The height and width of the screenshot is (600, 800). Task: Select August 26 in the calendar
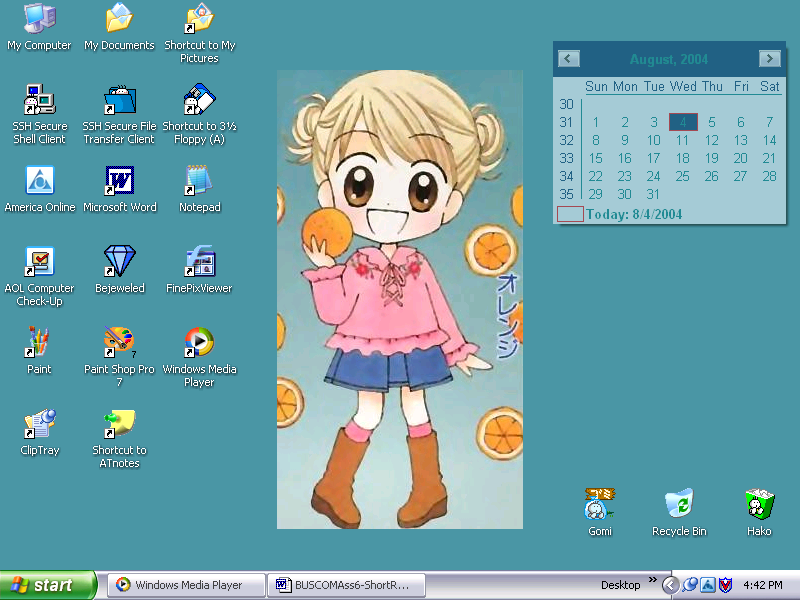coord(712,176)
